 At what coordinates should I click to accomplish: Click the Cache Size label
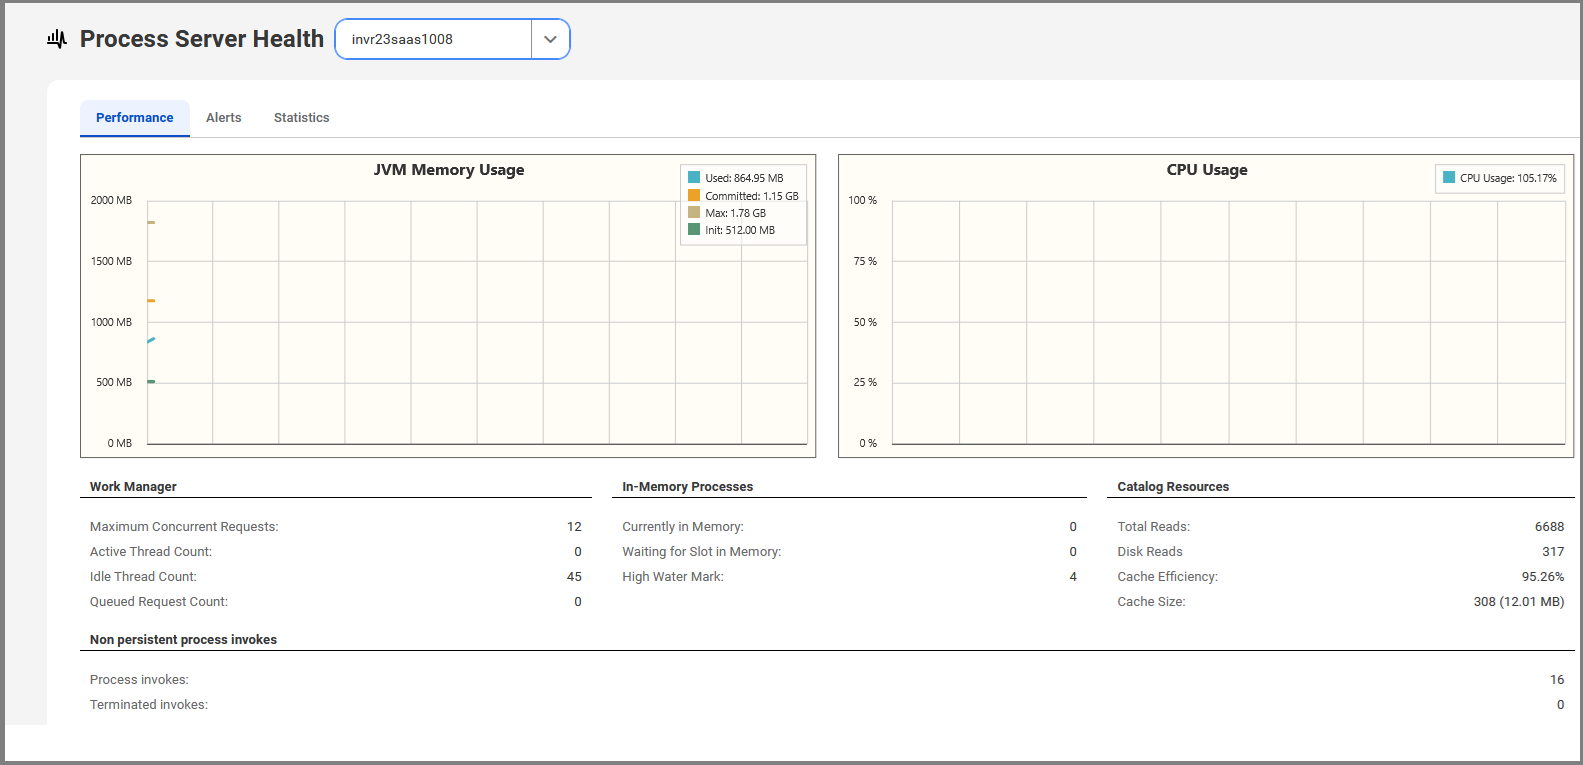1151,602
